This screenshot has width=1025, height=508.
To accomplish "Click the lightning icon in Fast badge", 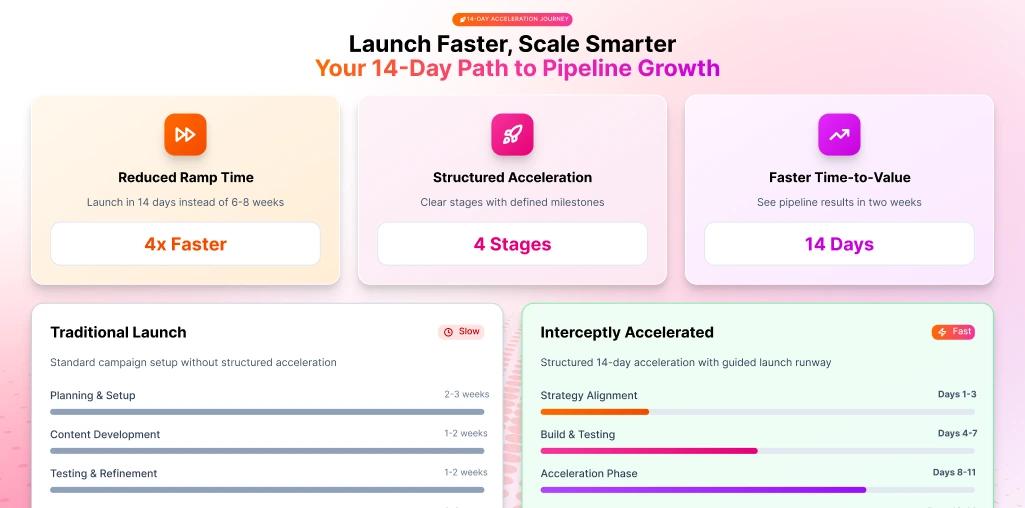I will (x=942, y=332).
